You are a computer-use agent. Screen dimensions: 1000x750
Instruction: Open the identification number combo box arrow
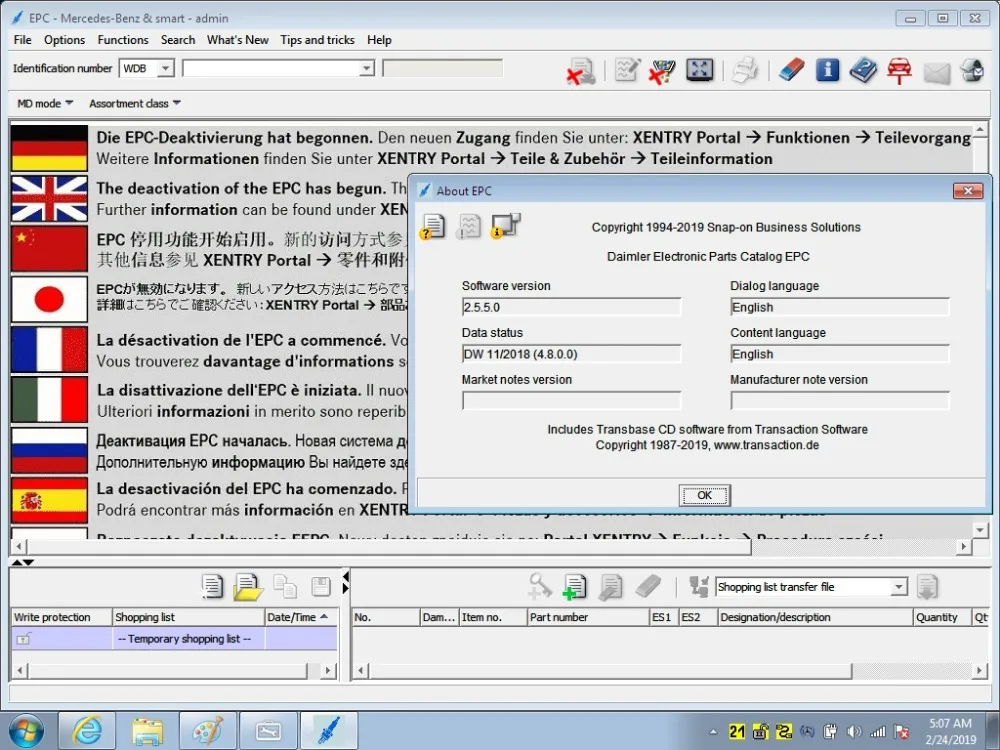tap(367, 68)
